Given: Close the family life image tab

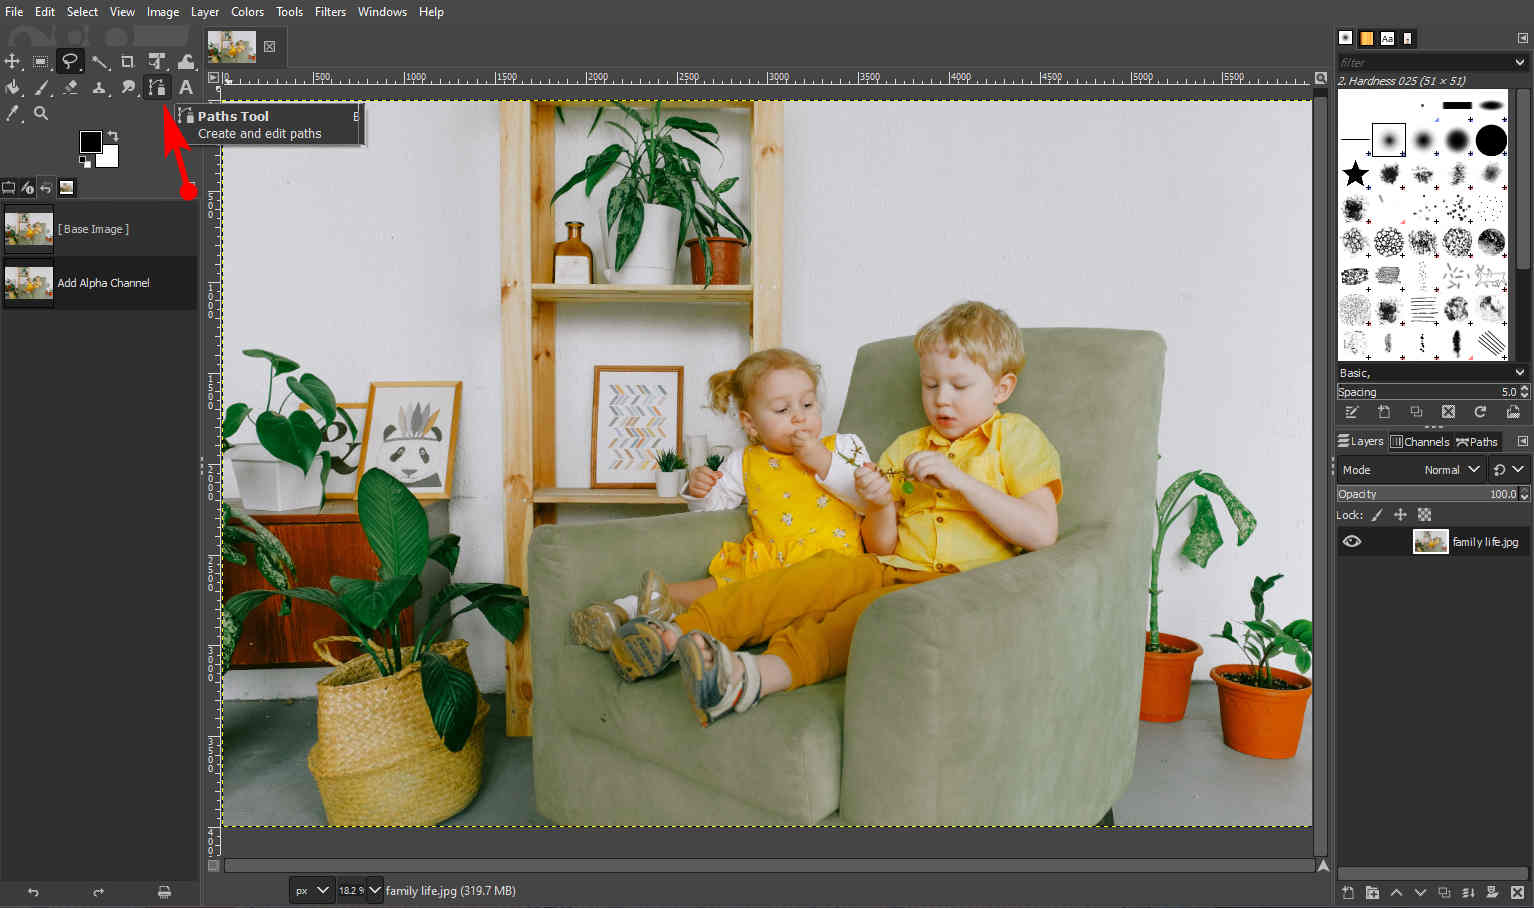Looking at the screenshot, I should [x=269, y=46].
